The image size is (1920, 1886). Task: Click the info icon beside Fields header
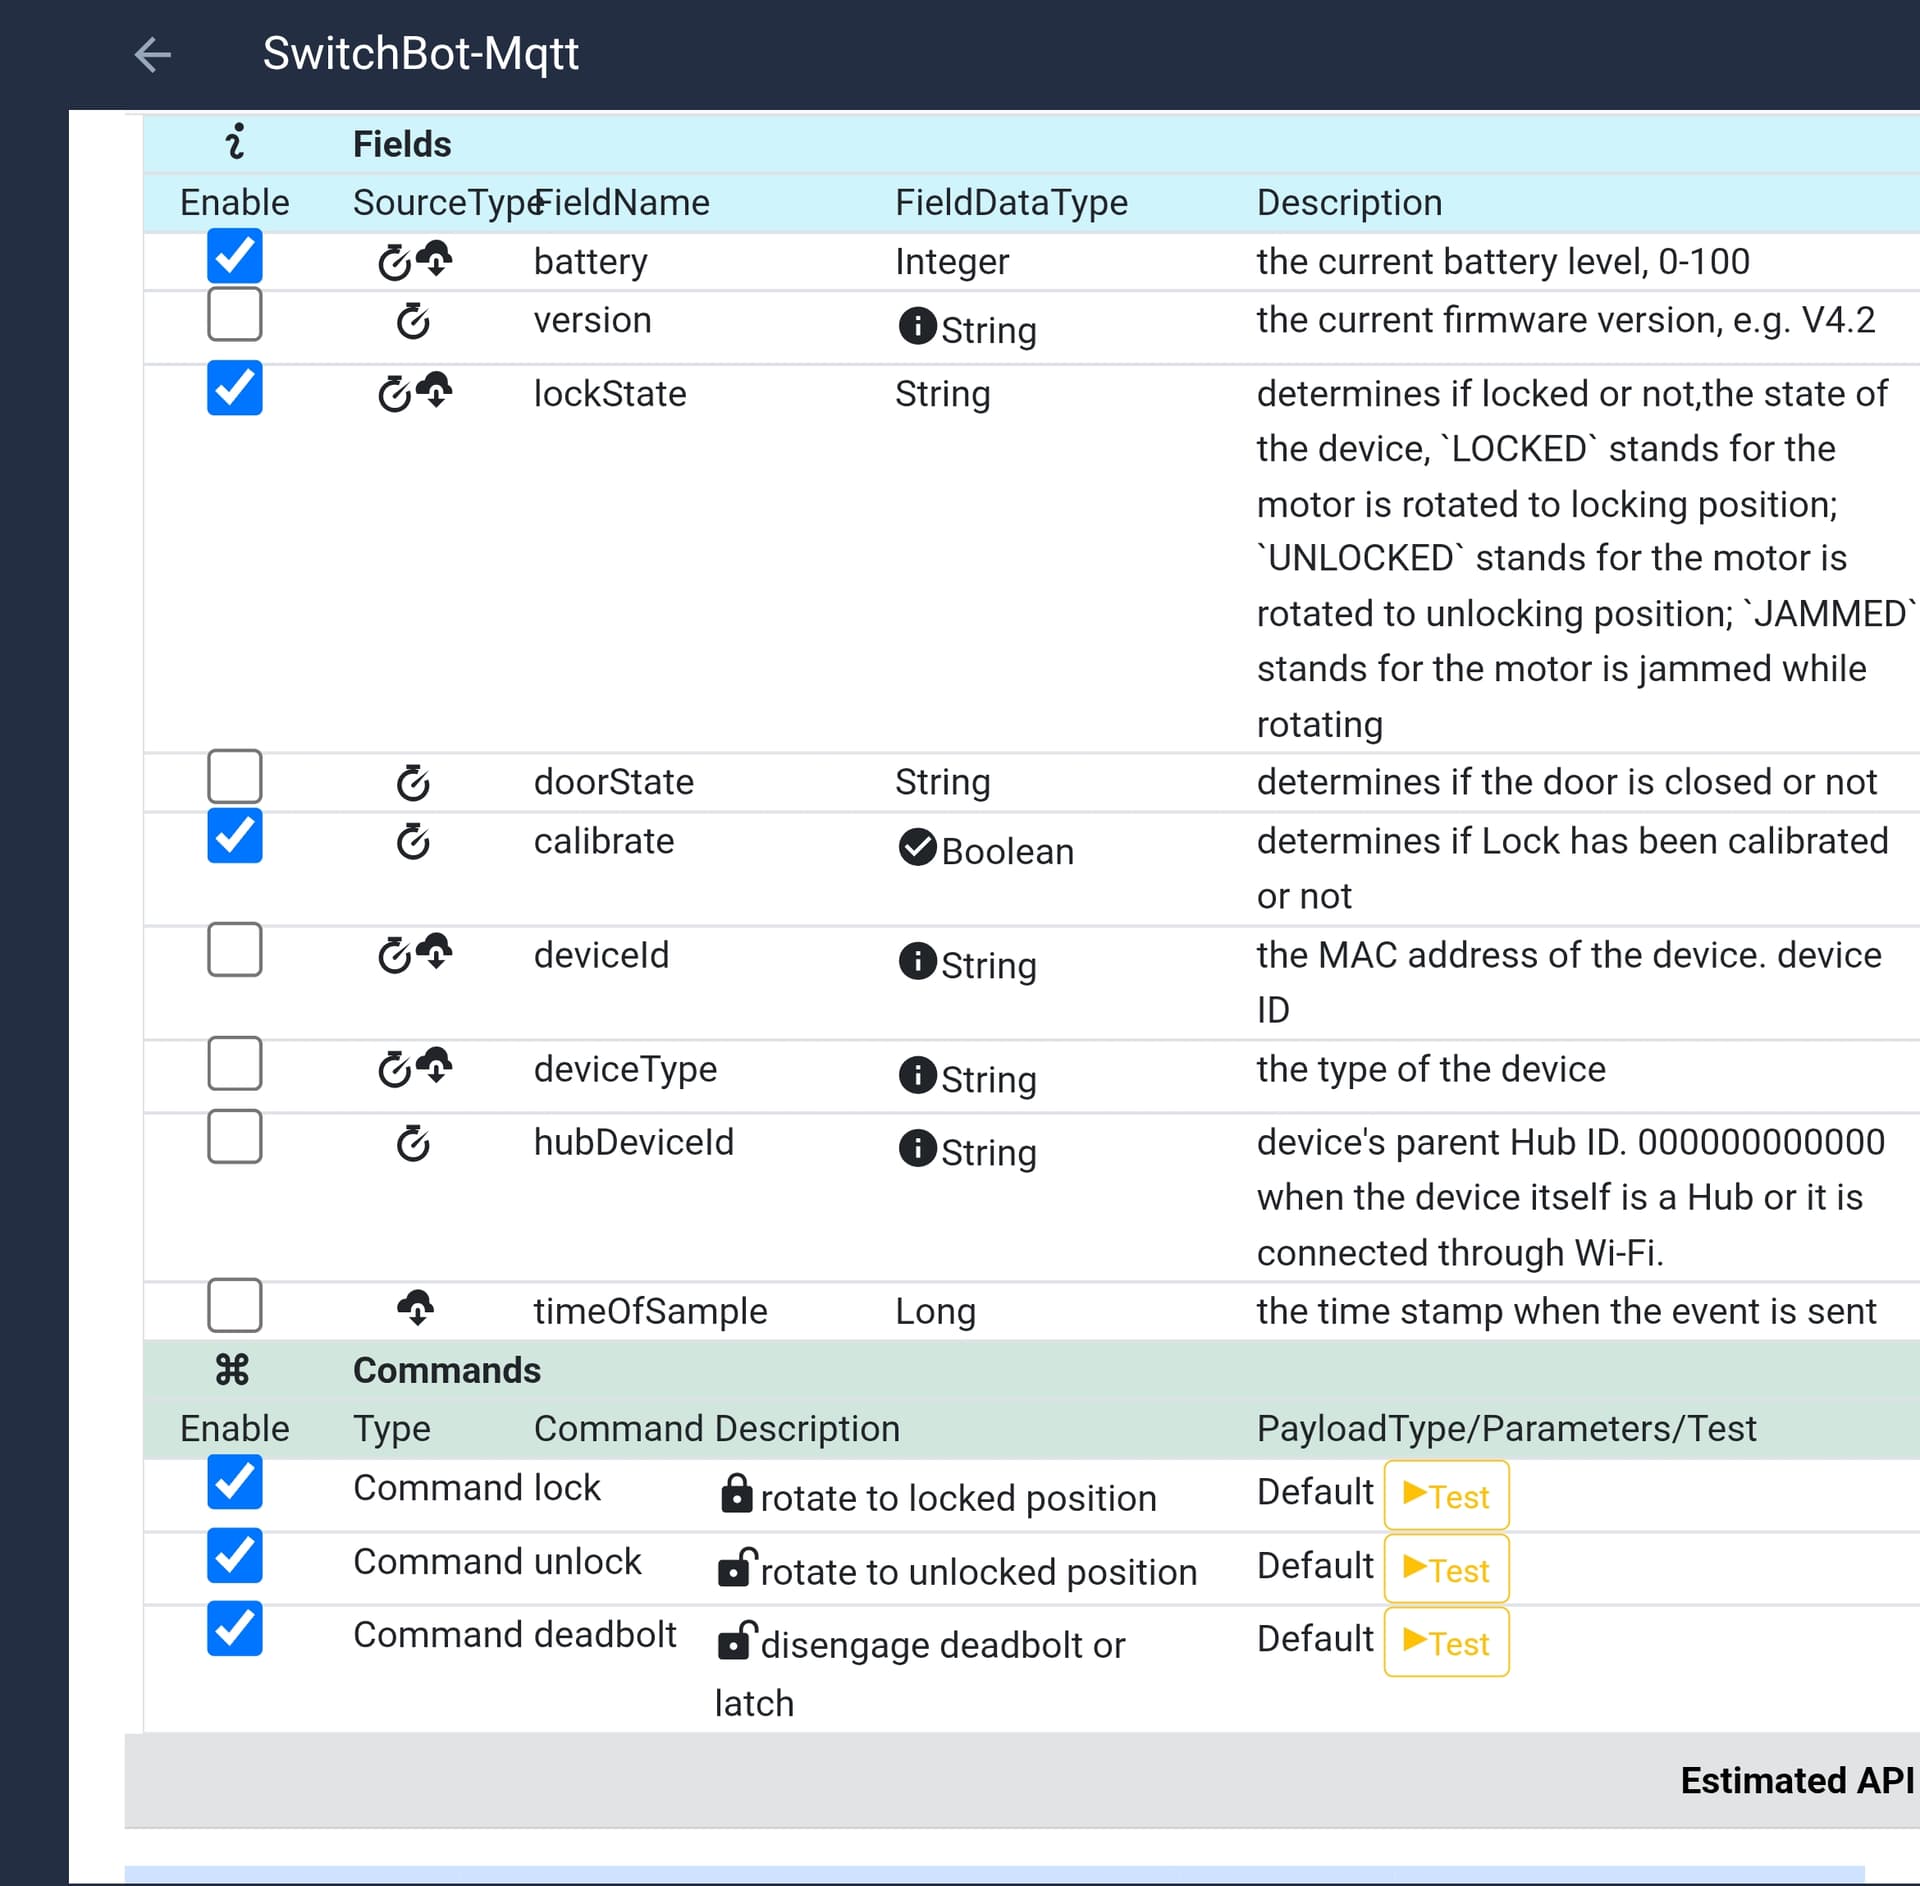click(235, 142)
